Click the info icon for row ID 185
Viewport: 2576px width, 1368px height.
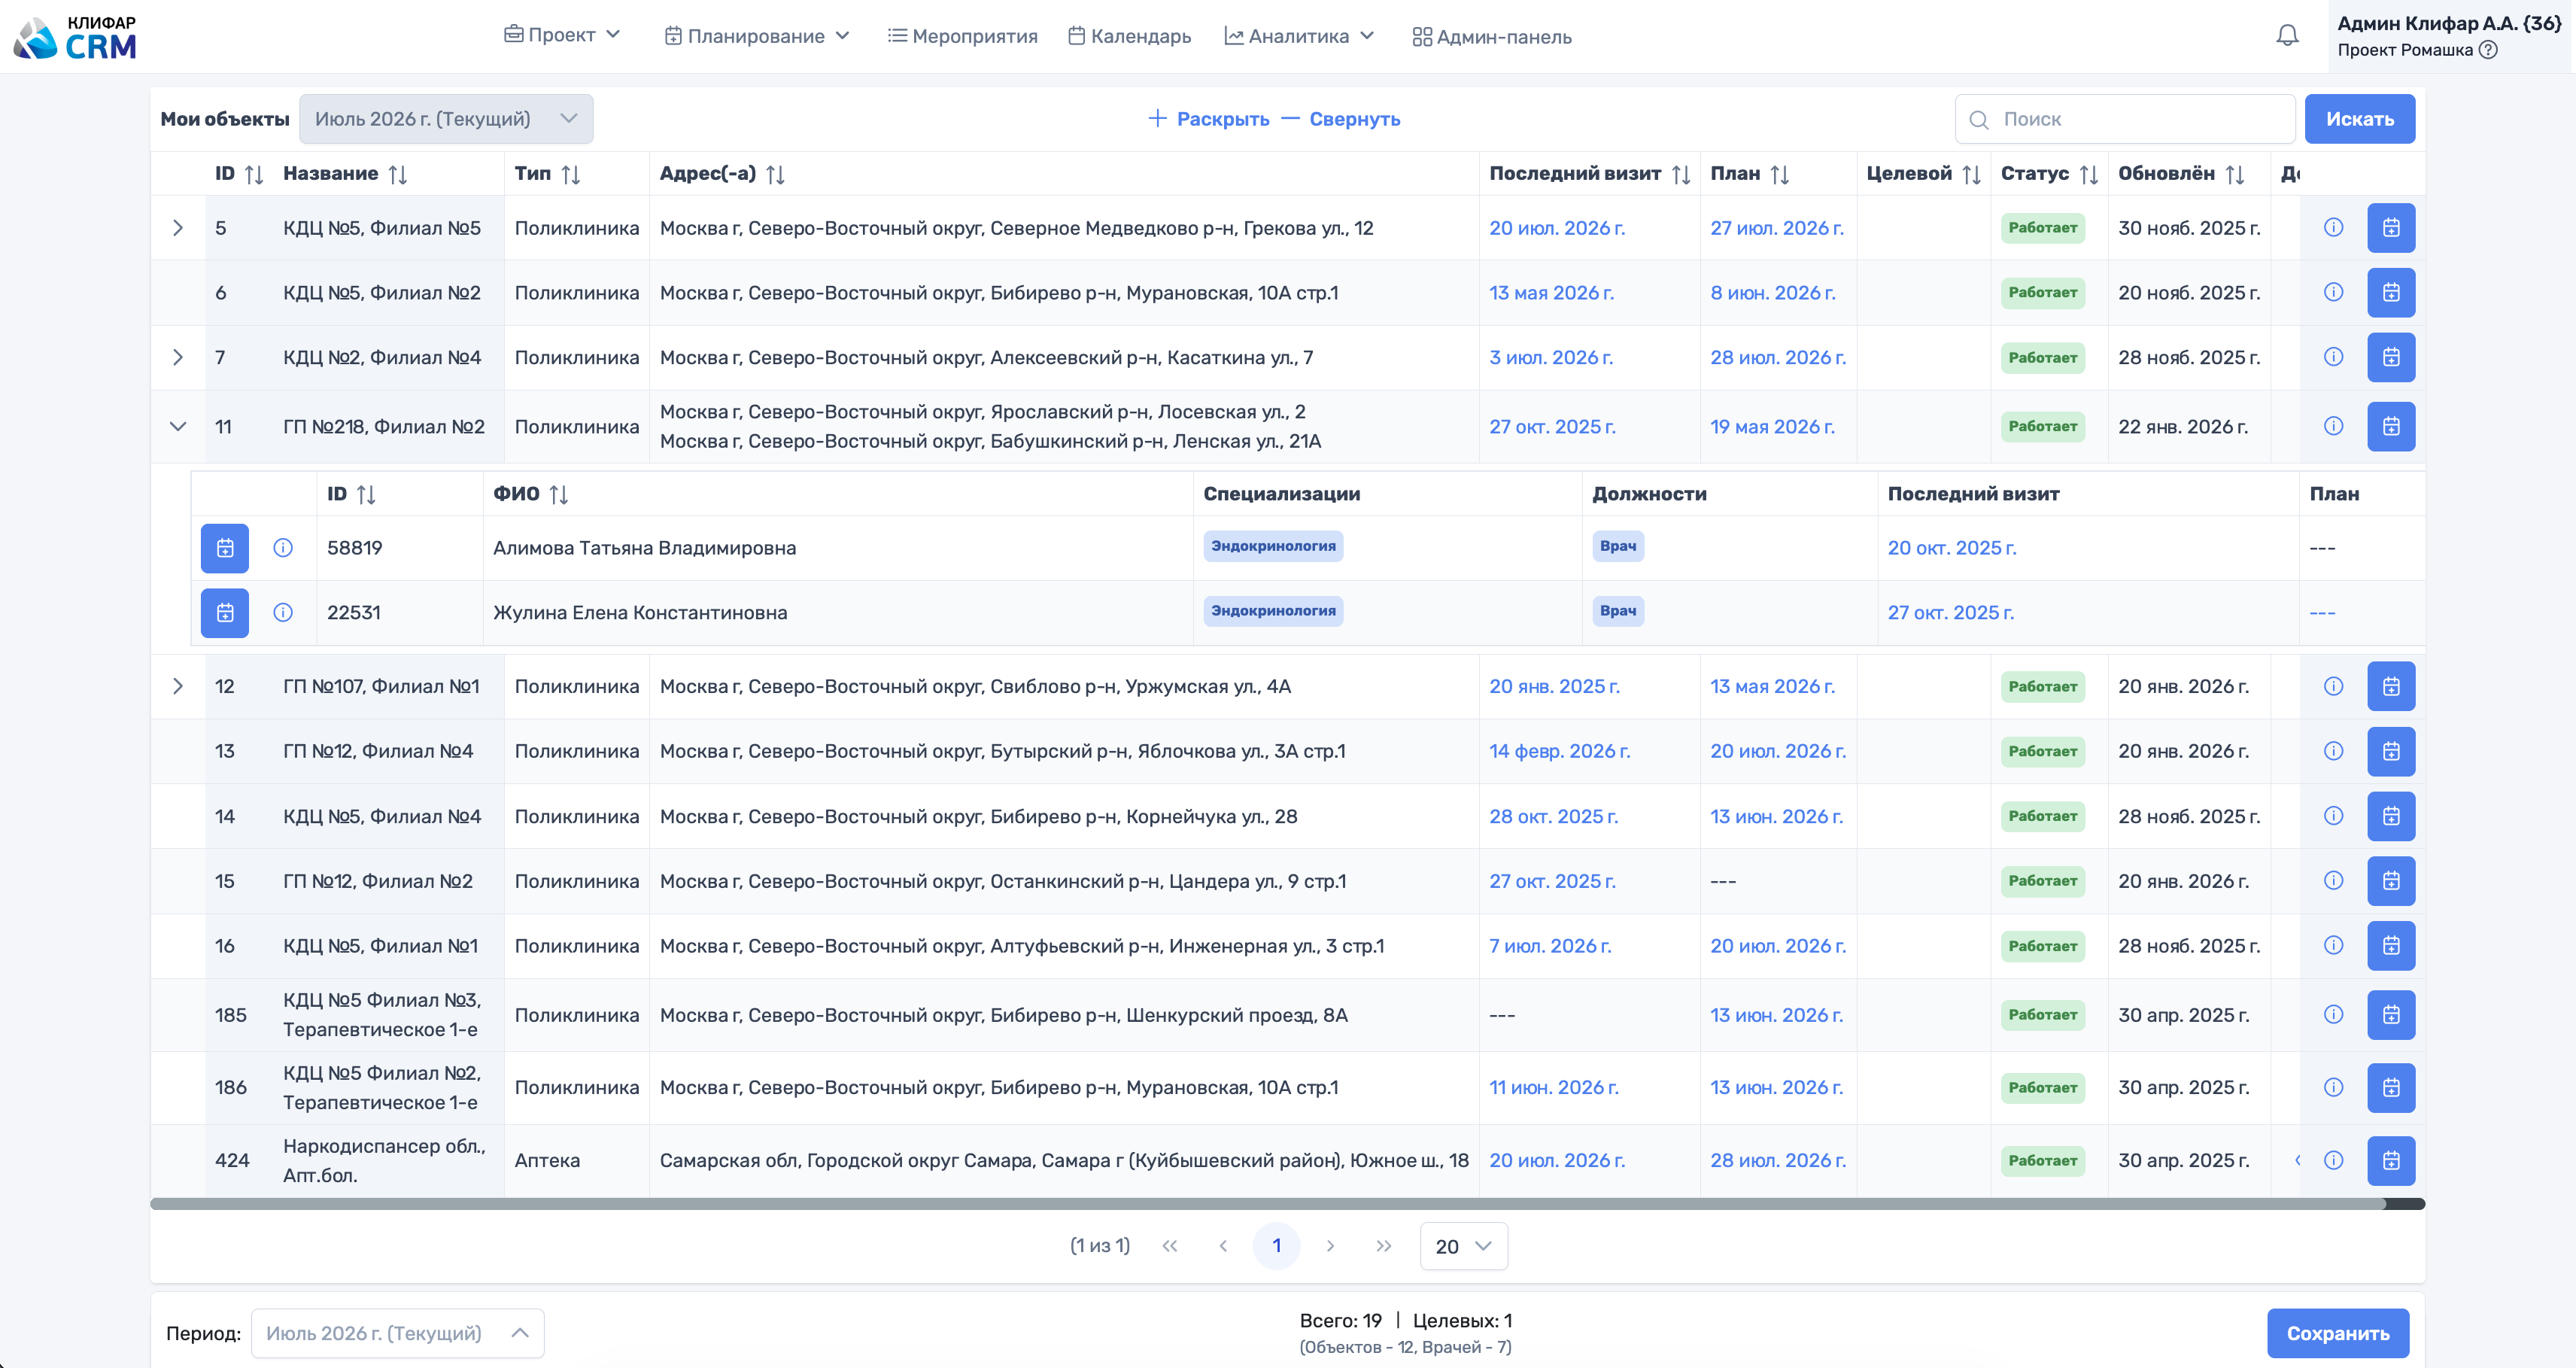2333,1015
